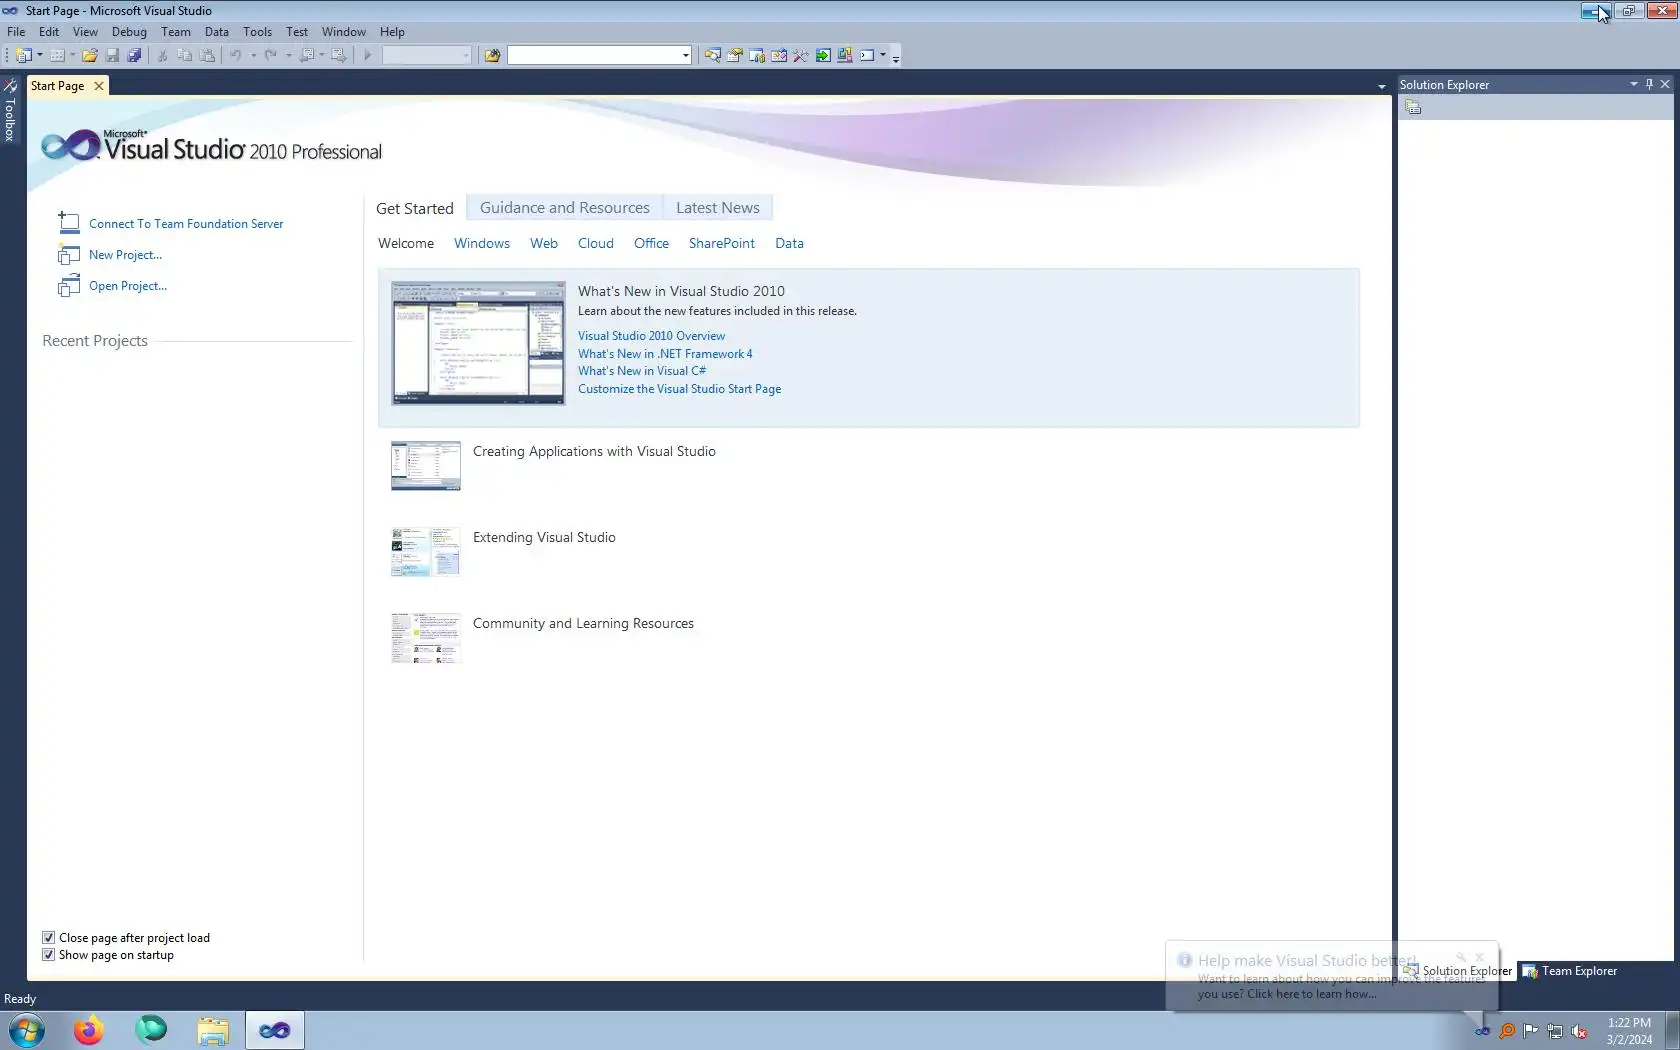The image size is (1680, 1050).
Task: Click the Extending Visual Studio thumbnail
Action: 426,552
